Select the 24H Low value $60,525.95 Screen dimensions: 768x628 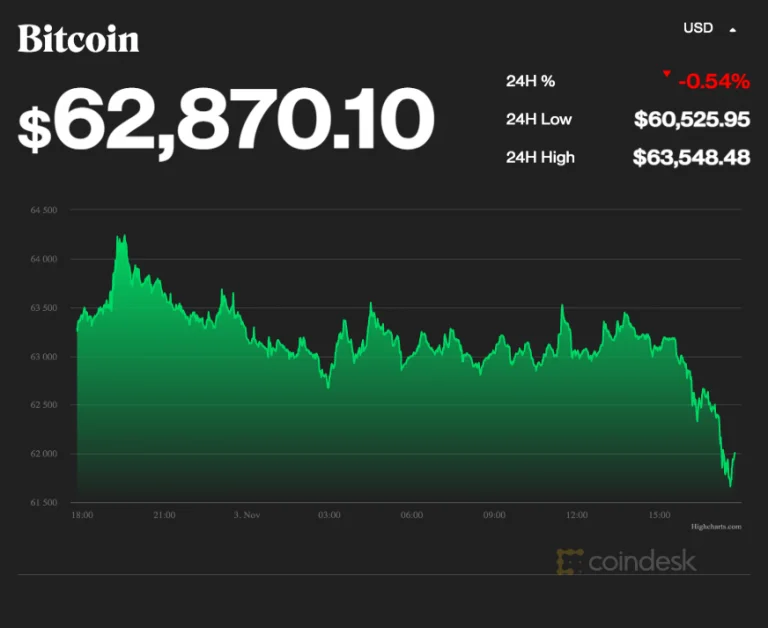(692, 119)
